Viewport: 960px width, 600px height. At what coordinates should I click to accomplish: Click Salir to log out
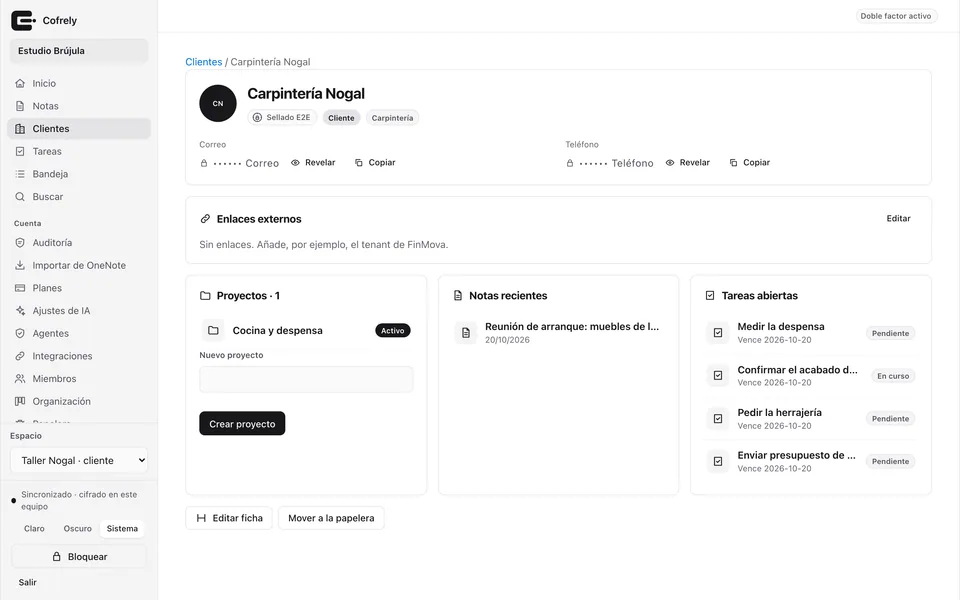[28, 582]
